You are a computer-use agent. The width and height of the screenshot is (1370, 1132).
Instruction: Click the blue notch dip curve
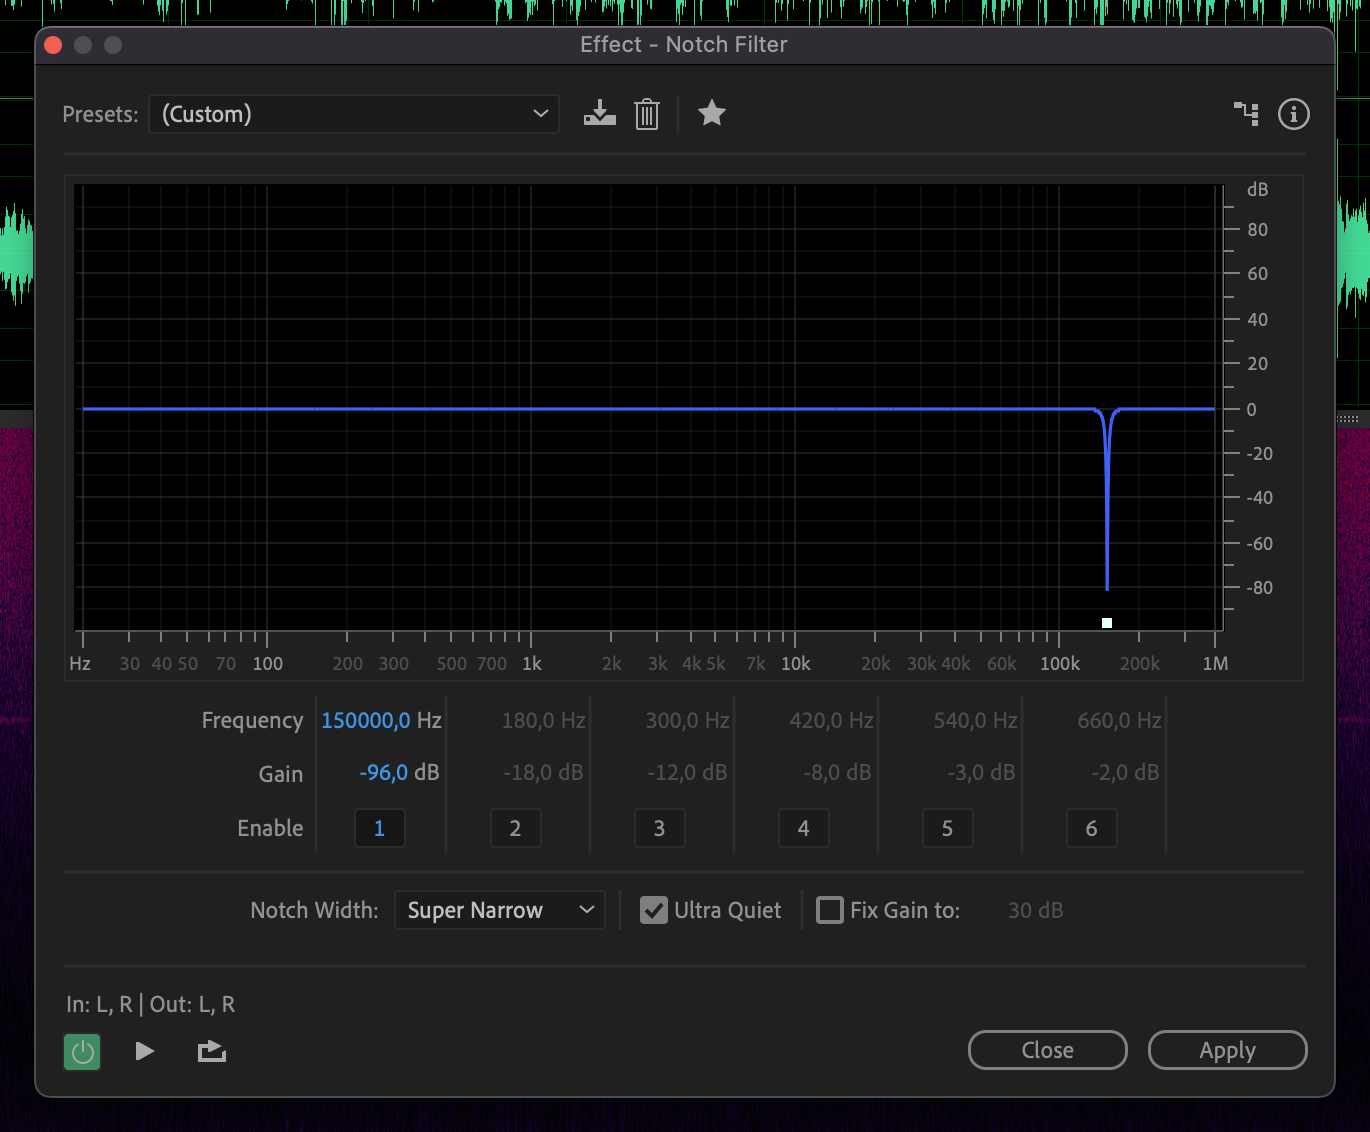[1107, 500]
